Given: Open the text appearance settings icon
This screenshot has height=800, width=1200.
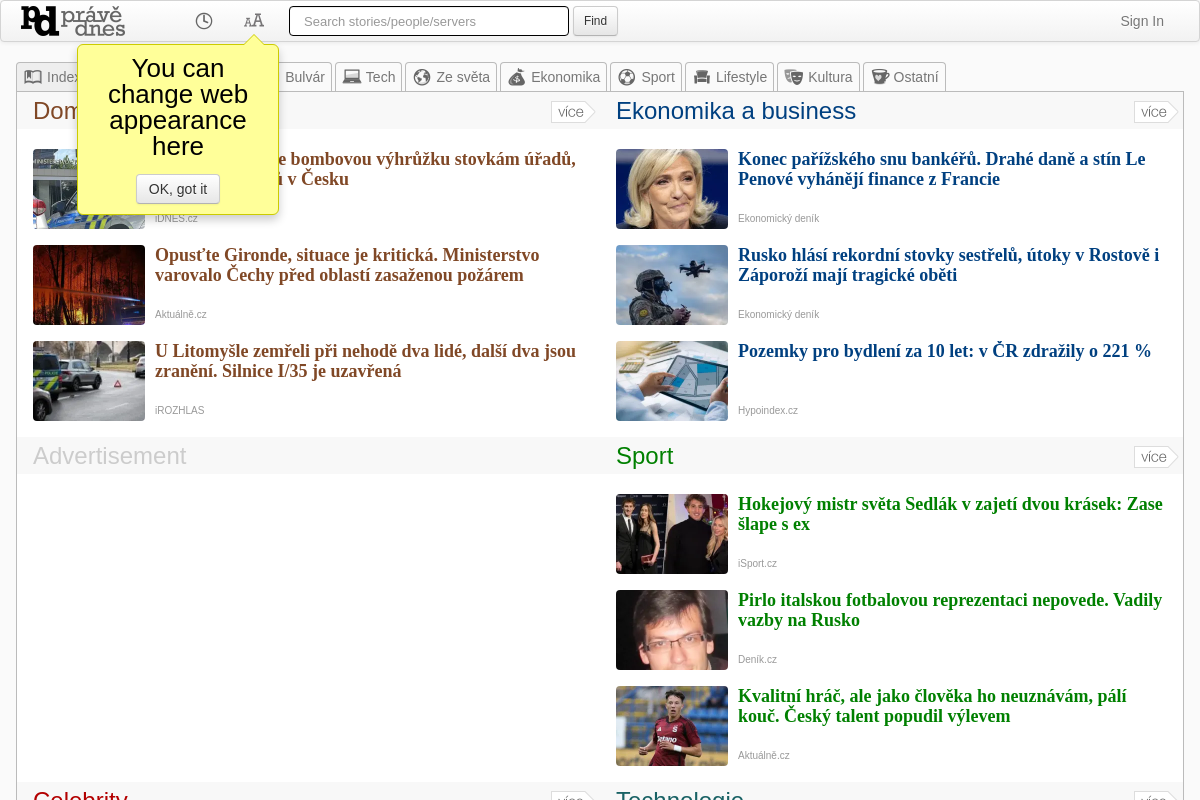Looking at the screenshot, I should pyautogui.click(x=254, y=21).
